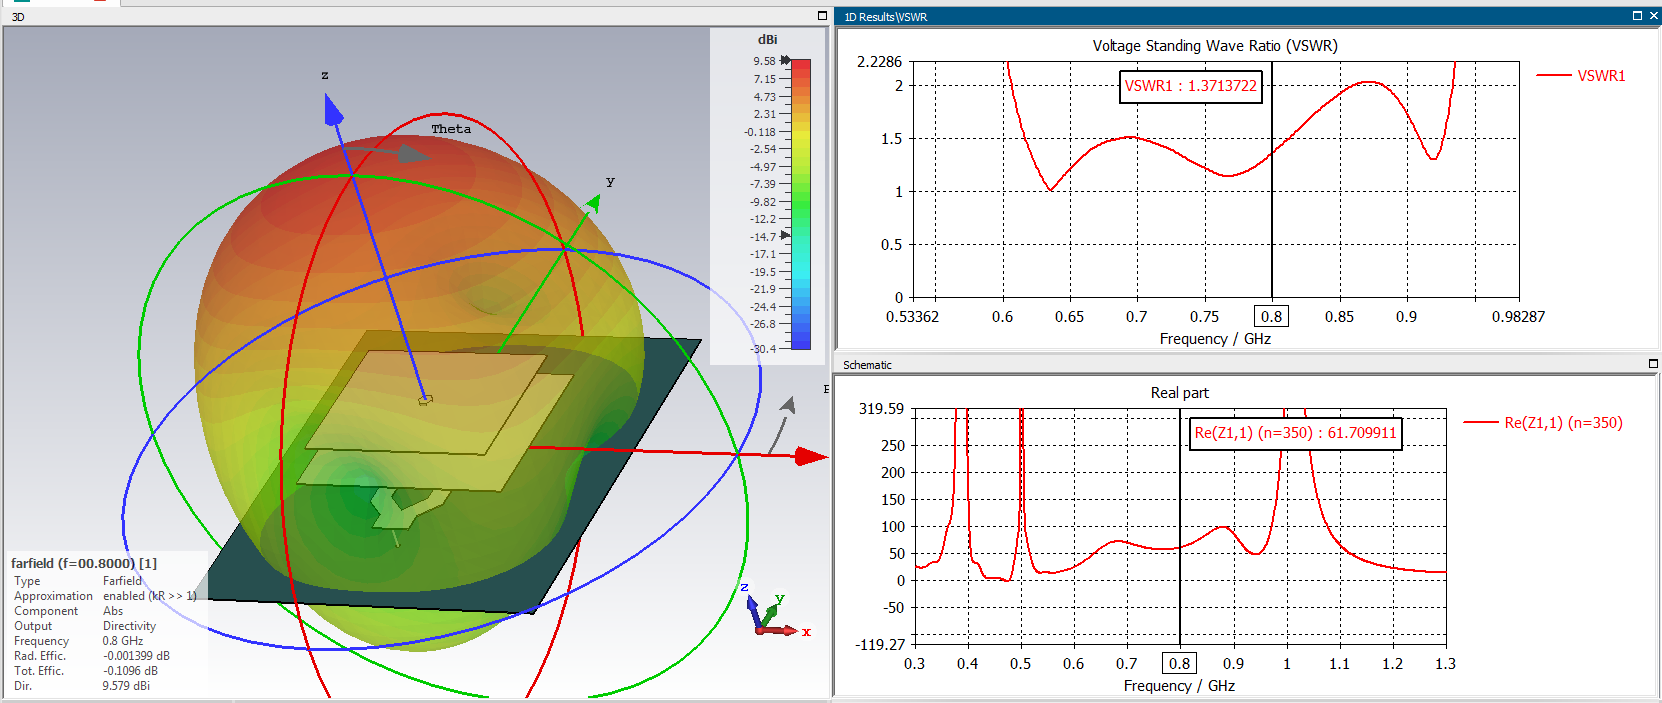This screenshot has width=1662, height=703.
Task: Click the '-119.27' y-axis minimum in Real part plot
Action: click(x=880, y=645)
